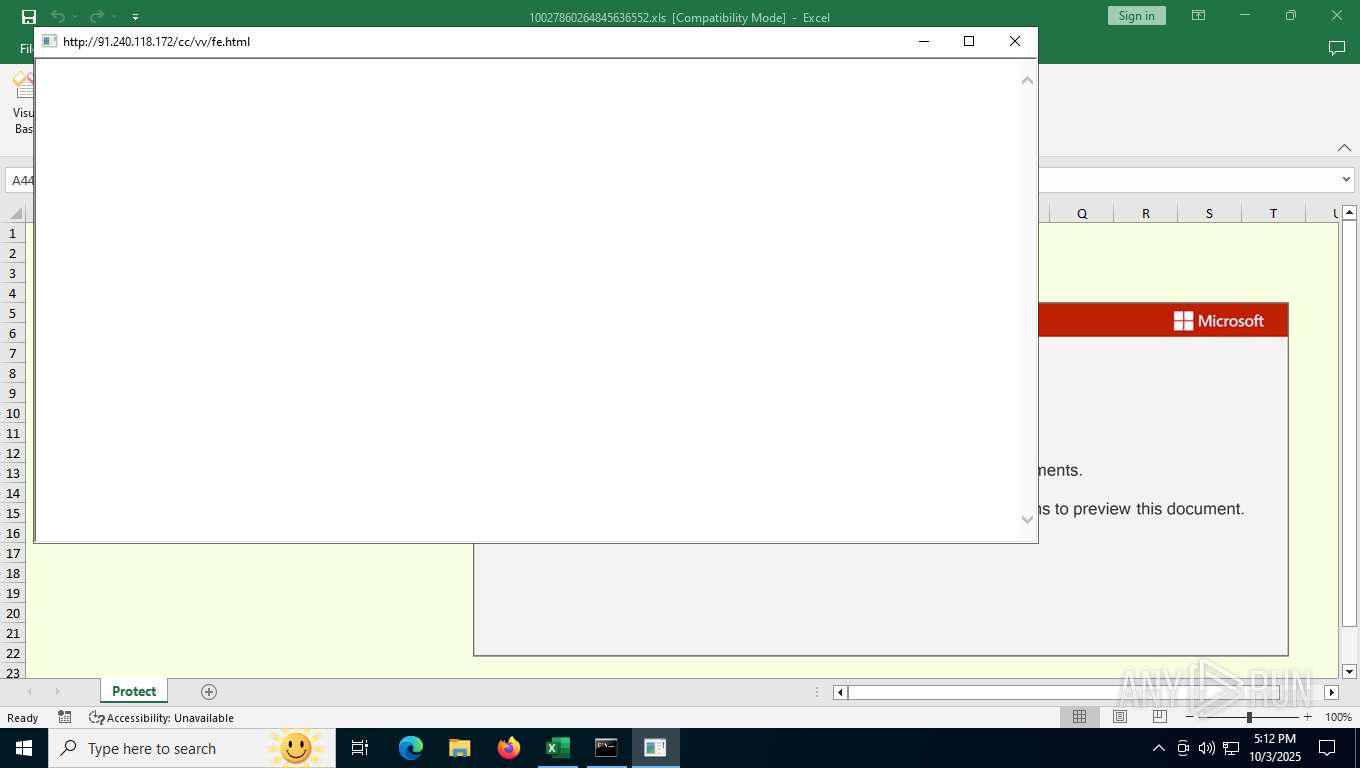
Task: Open the Comments pane icon
Action: tap(1336, 48)
